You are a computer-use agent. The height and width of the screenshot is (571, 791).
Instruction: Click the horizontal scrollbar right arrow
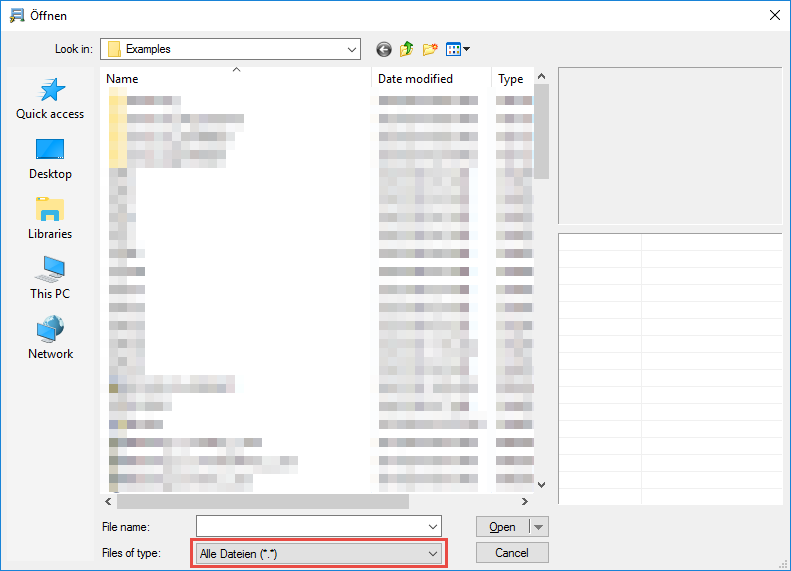525,501
